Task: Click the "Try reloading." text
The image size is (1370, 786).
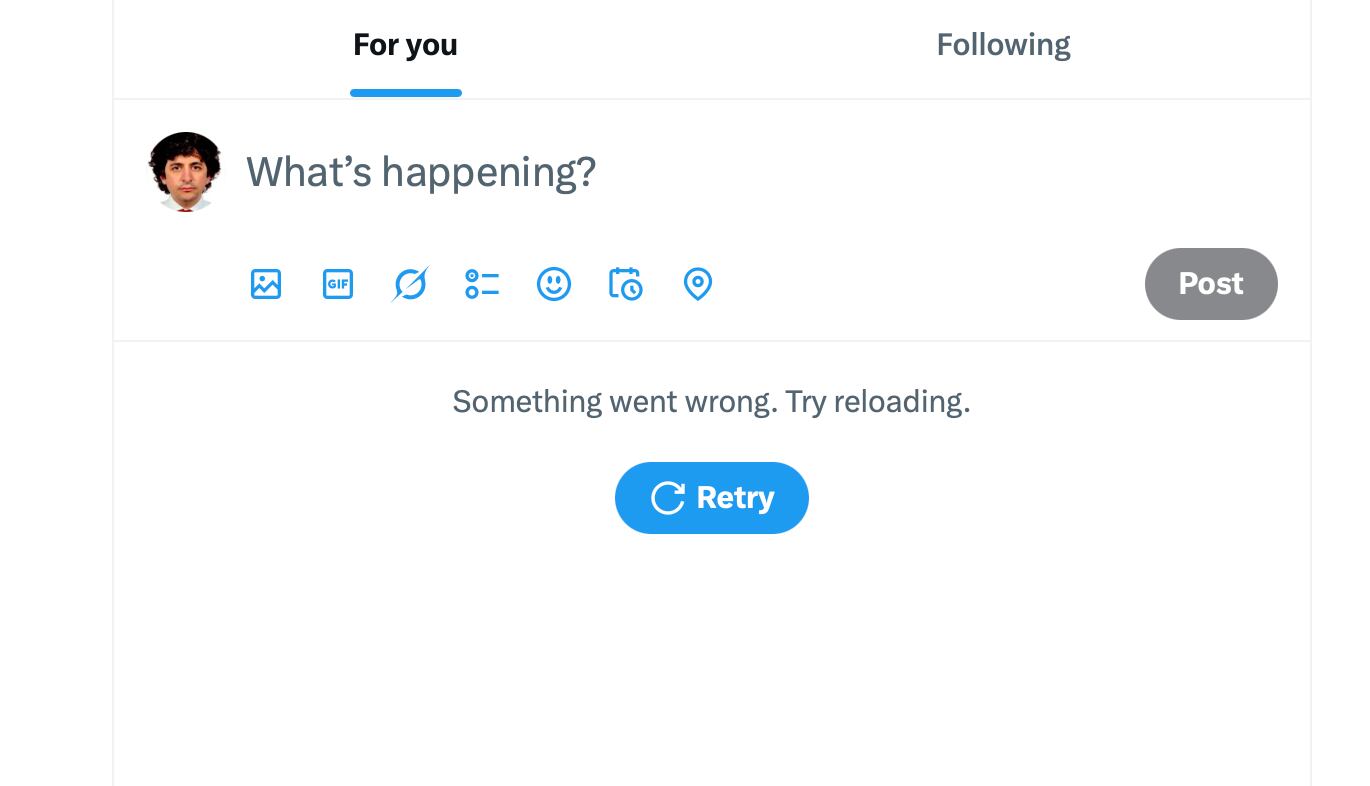Action: pyautogui.click(x=877, y=402)
